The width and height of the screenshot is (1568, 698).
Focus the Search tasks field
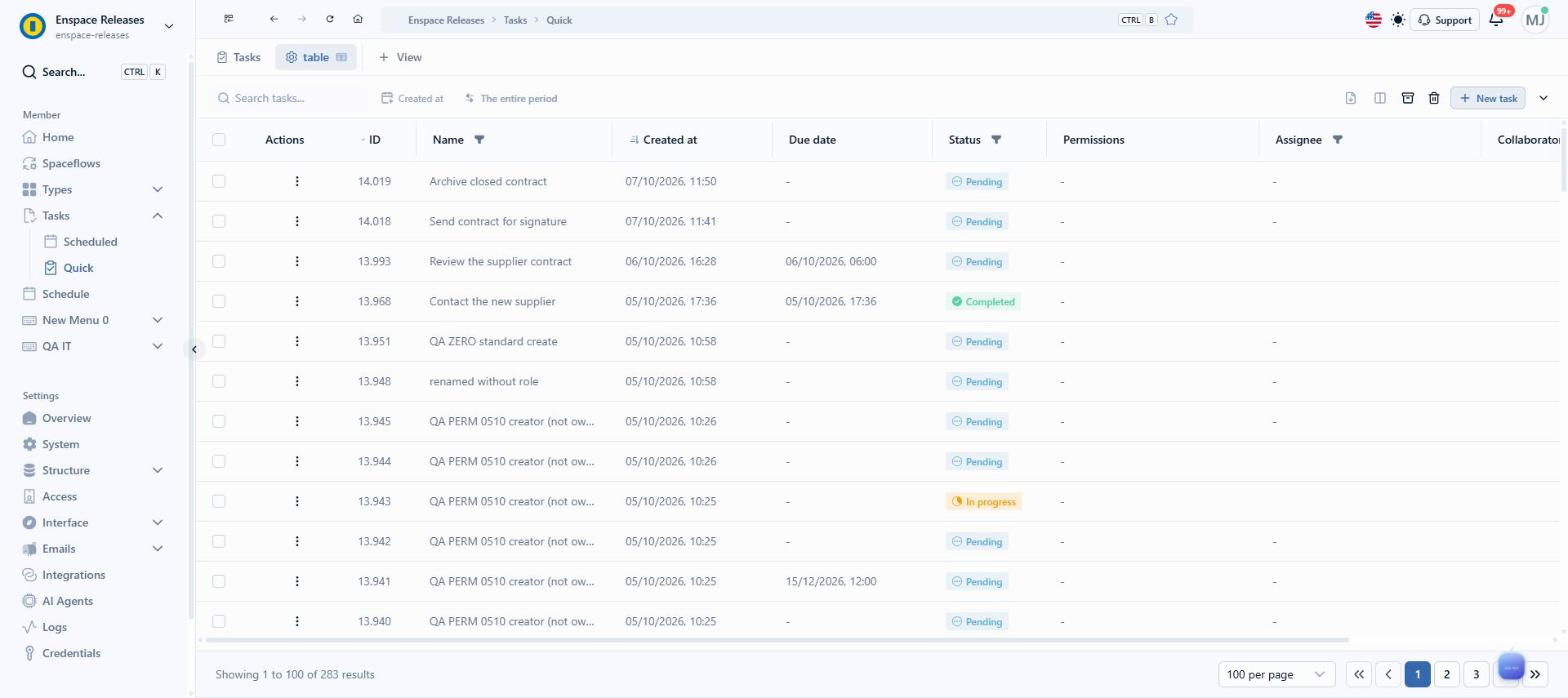pos(290,98)
